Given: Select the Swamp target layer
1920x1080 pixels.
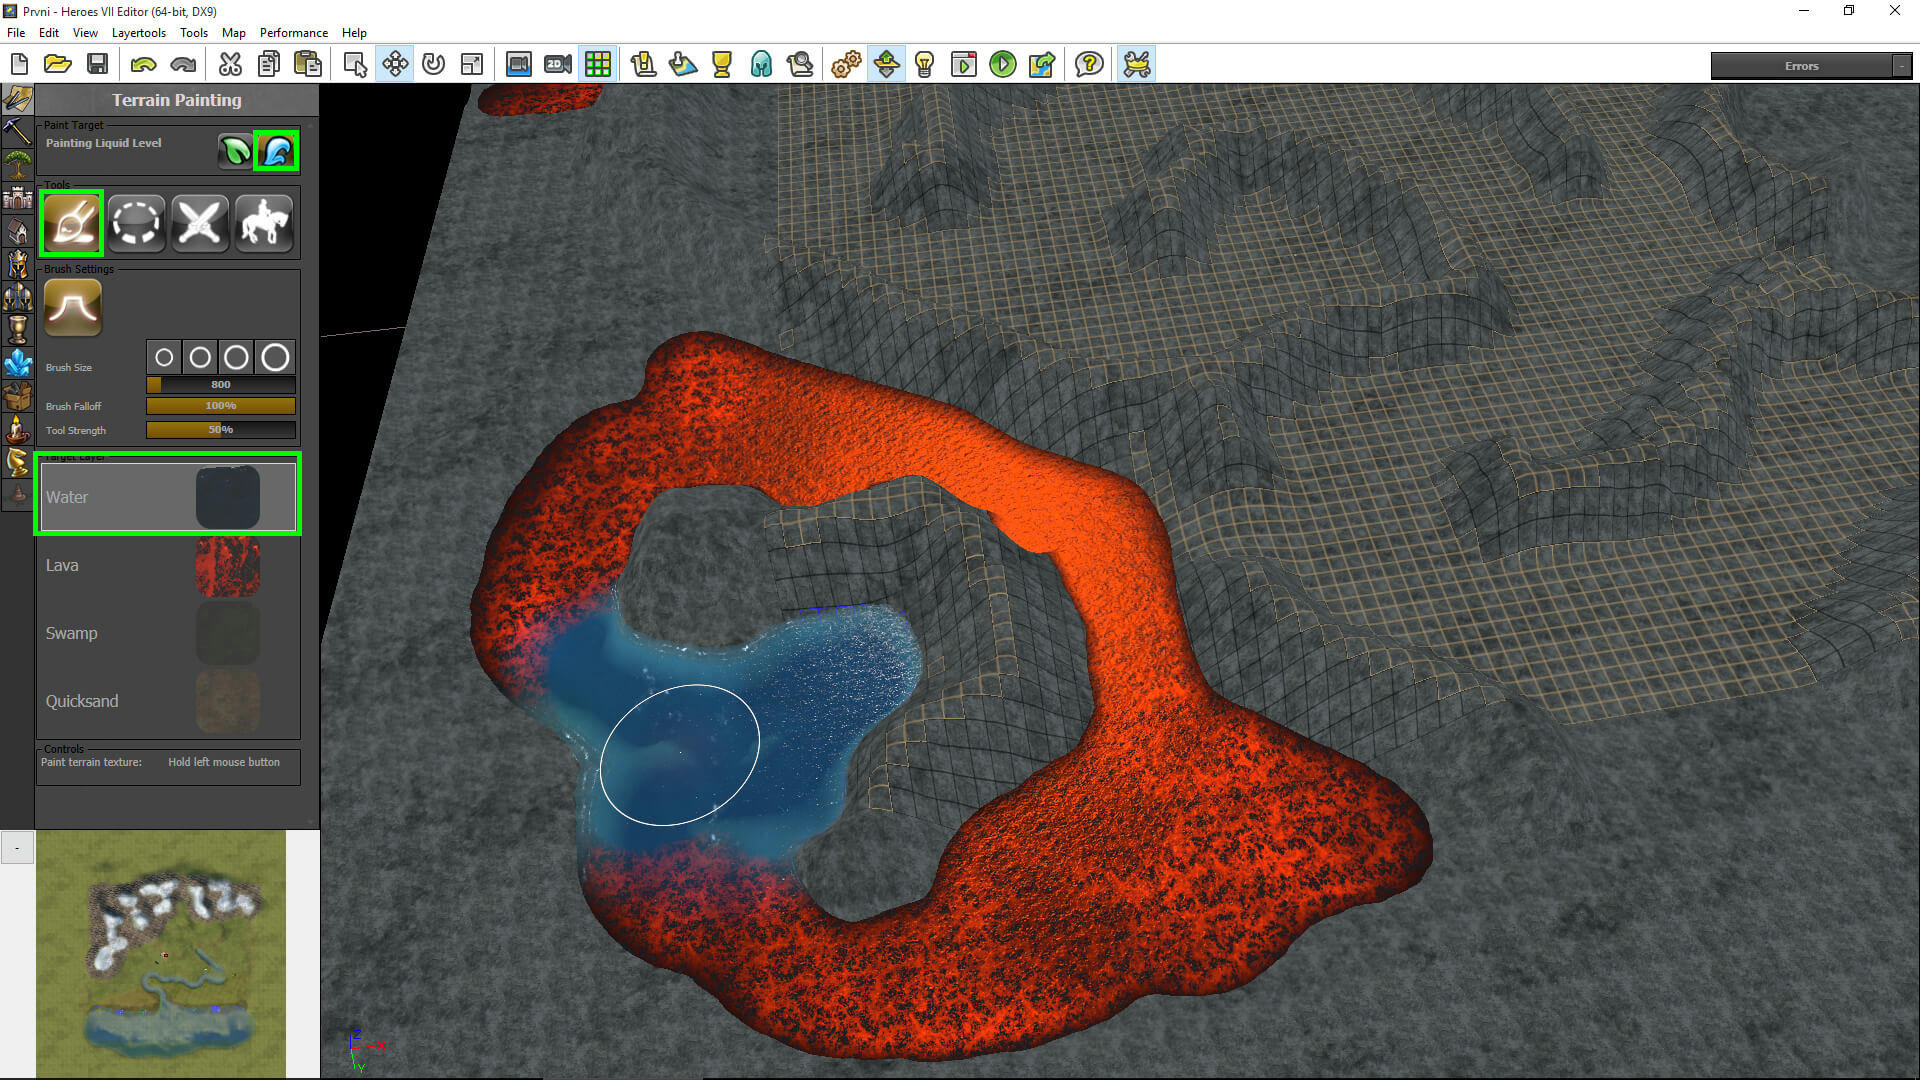Looking at the screenshot, I should pyautogui.click(x=168, y=633).
